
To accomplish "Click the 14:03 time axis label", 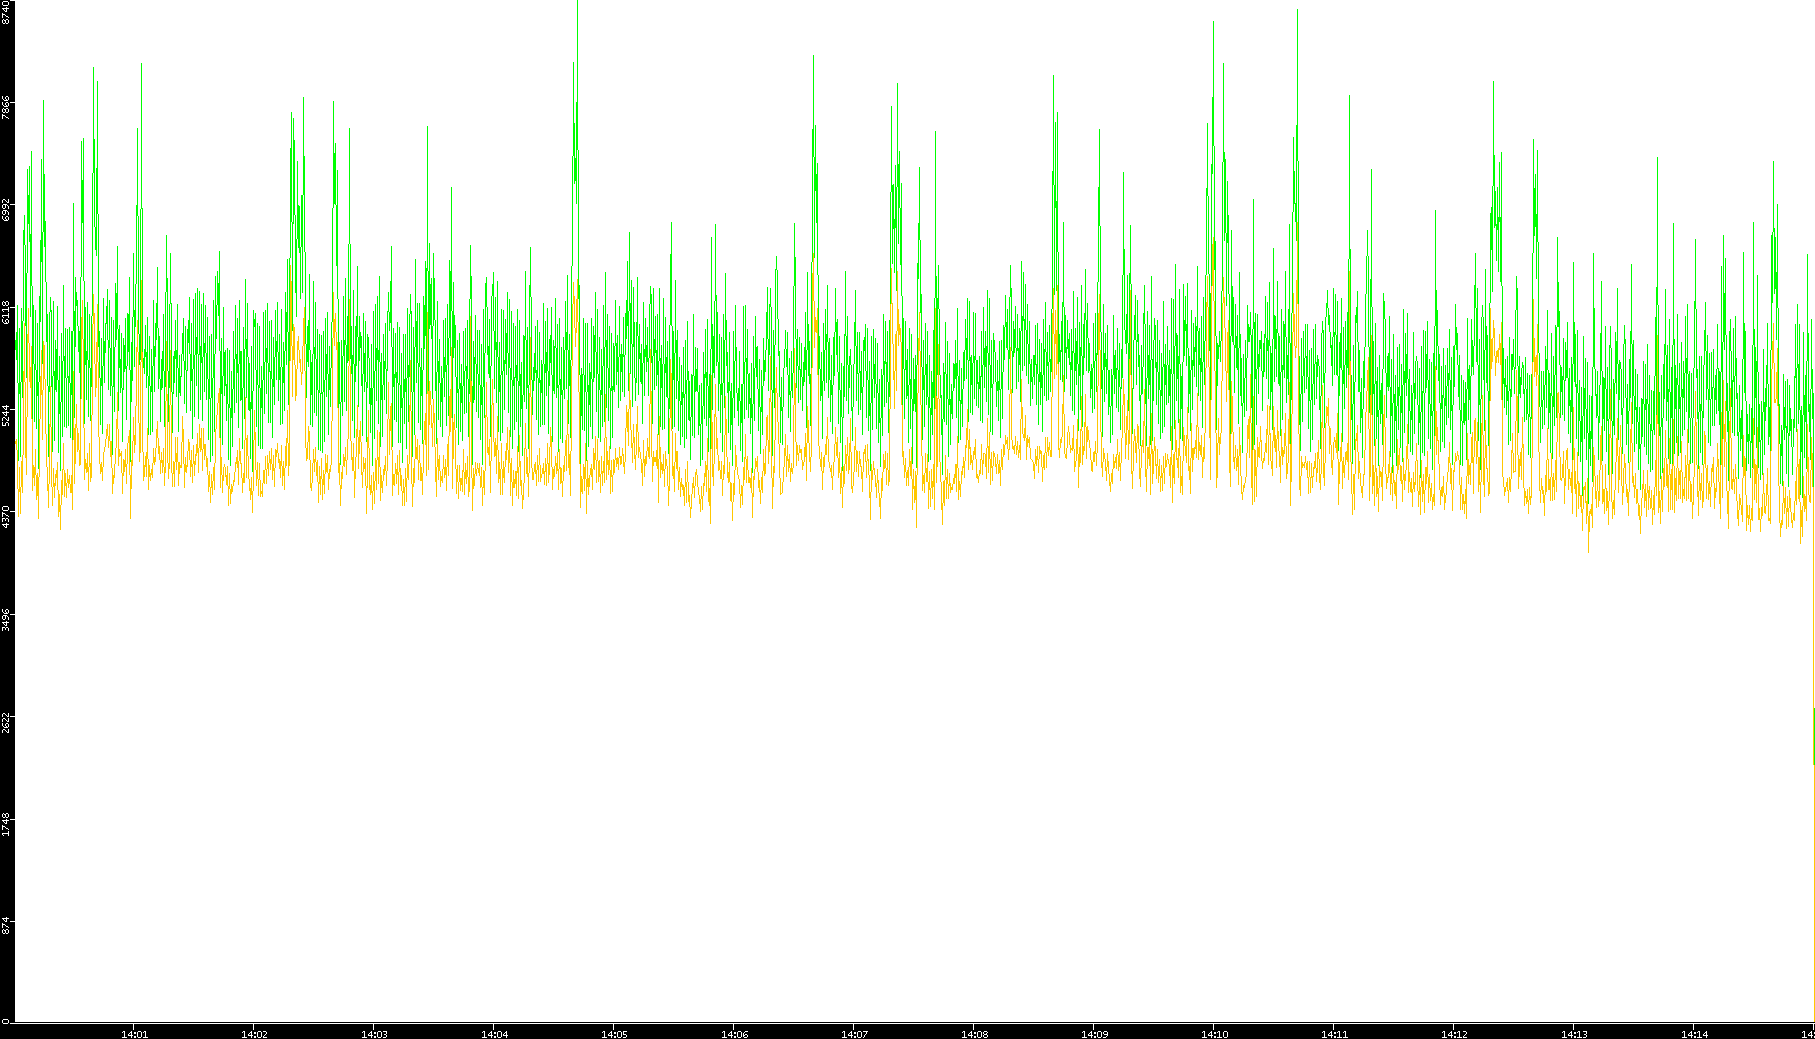I will pyautogui.click(x=374, y=1034).
